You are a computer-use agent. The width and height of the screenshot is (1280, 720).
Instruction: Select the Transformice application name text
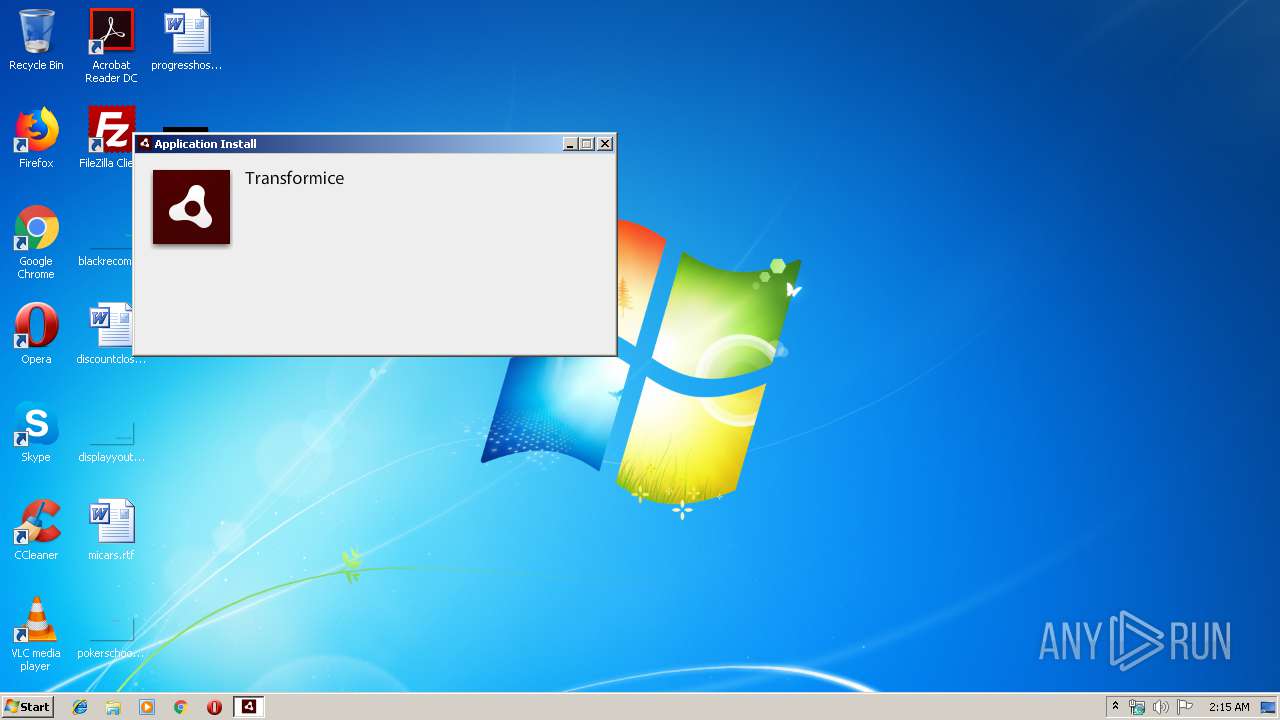tap(294, 178)
